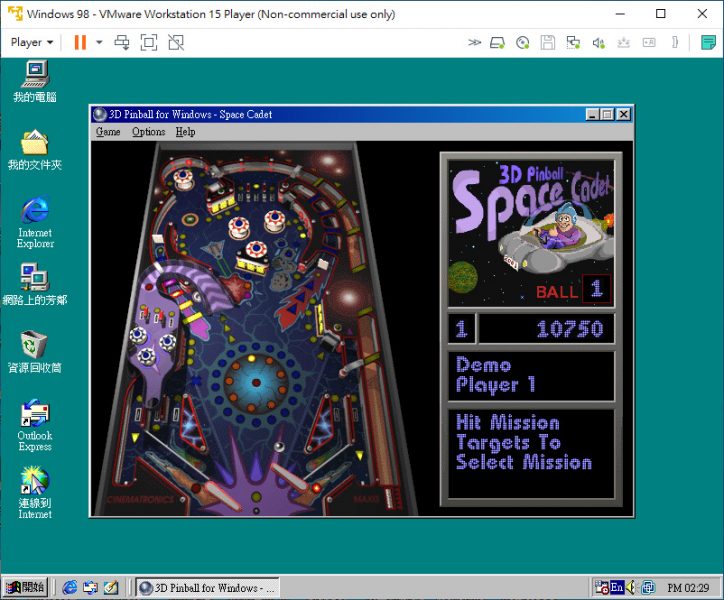The image size is (724, 600).
Task: Select the Connect to Internet shortcut
Action: [x=35, y=492]
